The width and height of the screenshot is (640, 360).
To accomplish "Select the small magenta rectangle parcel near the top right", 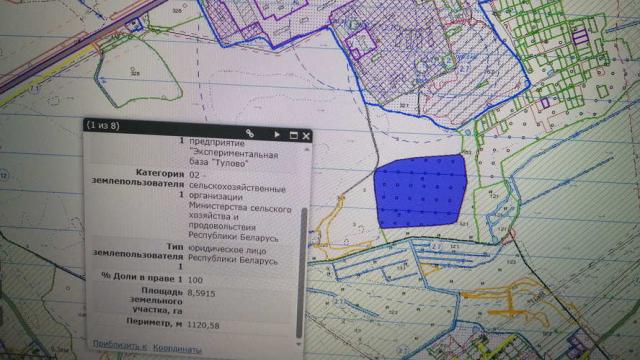I will [x=580, y=37].
